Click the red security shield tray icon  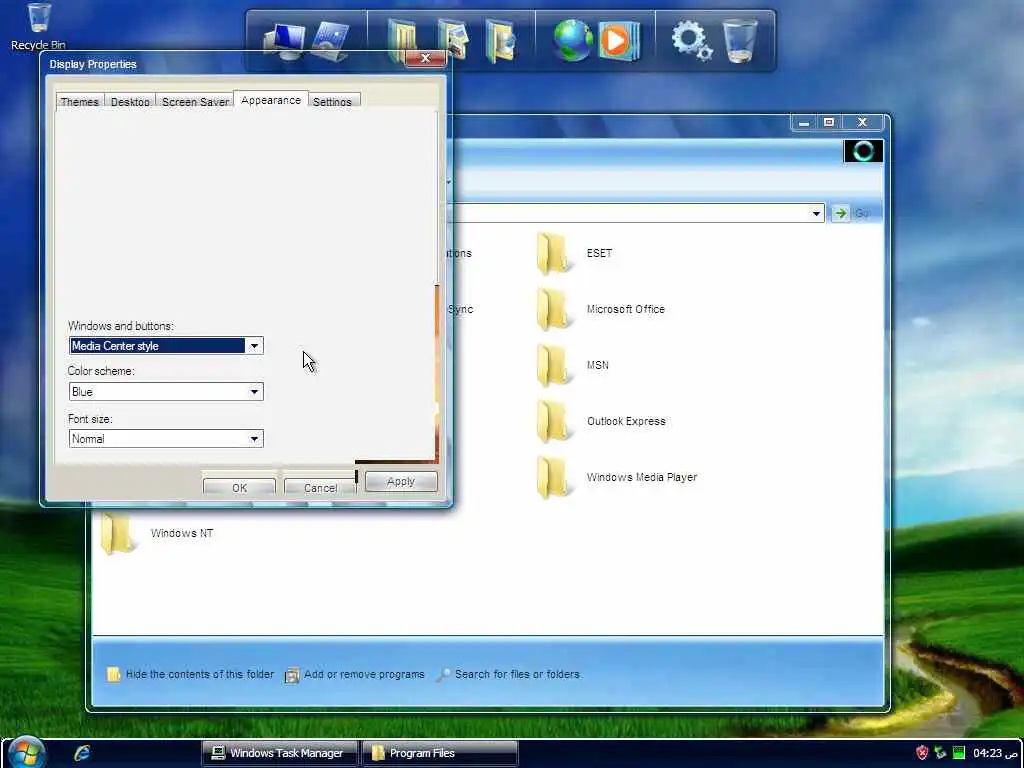click(922, 753)
